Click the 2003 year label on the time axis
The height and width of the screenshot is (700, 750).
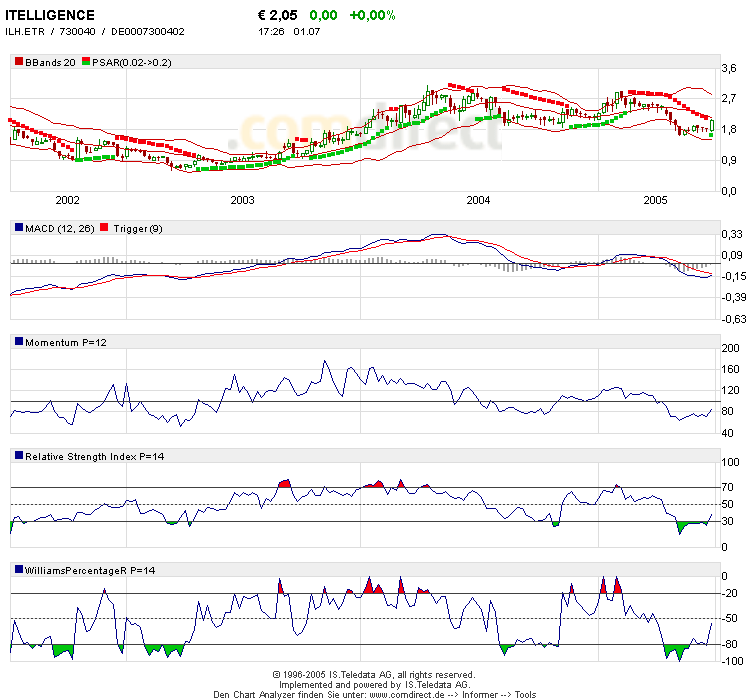[x=243, y=200]
